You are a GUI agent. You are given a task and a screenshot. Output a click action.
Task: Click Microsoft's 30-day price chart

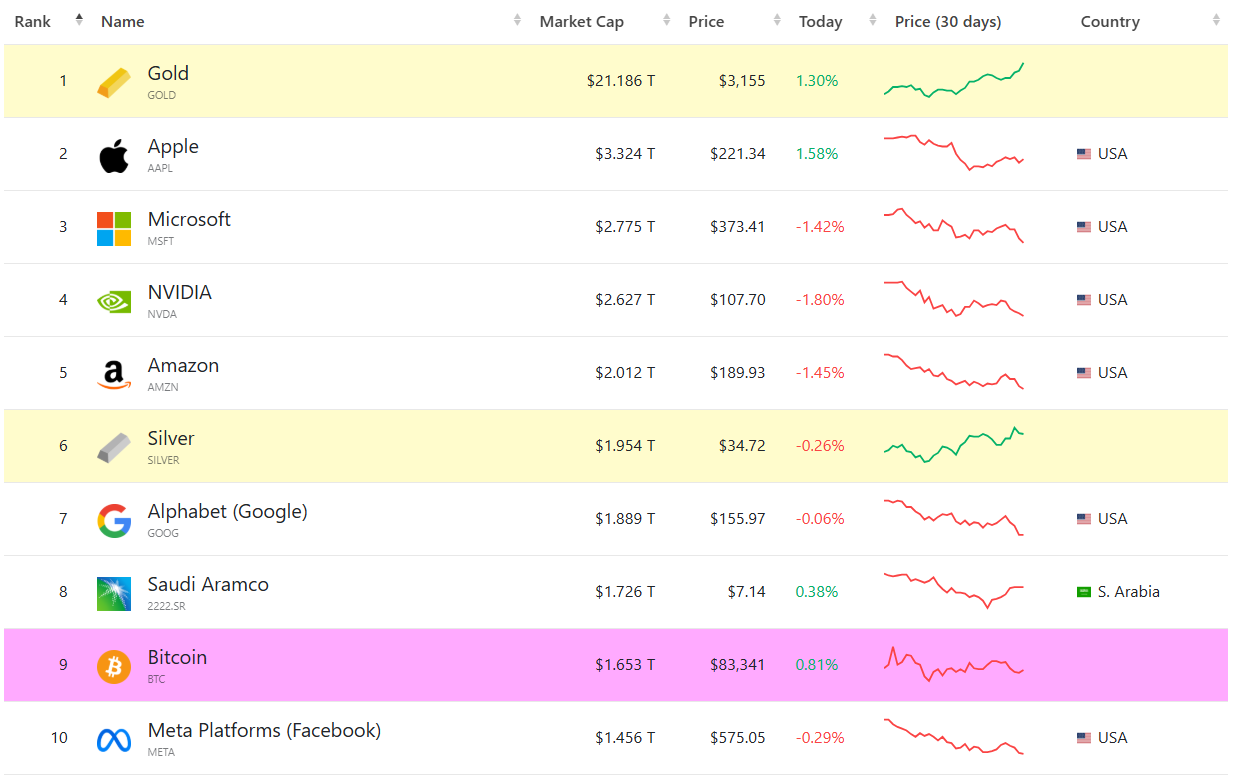pos(954,226)
